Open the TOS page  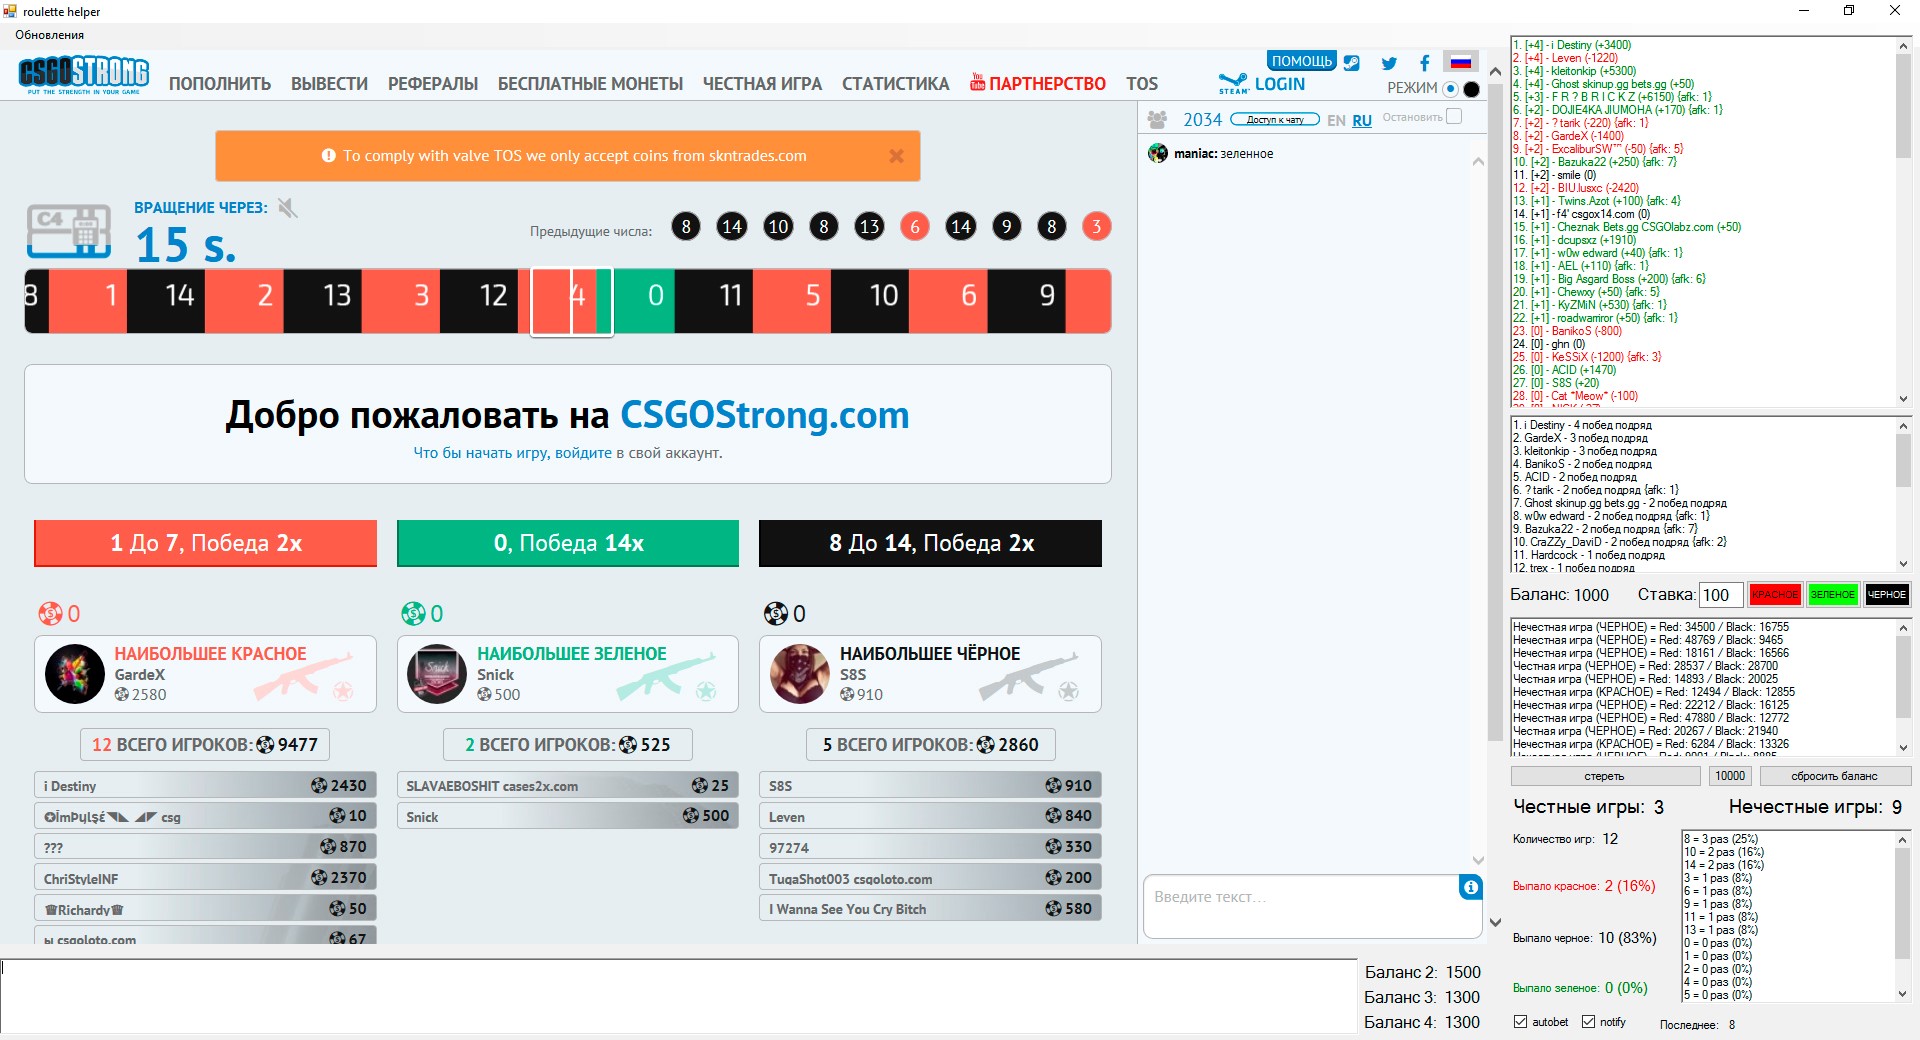pos(1141,84)
